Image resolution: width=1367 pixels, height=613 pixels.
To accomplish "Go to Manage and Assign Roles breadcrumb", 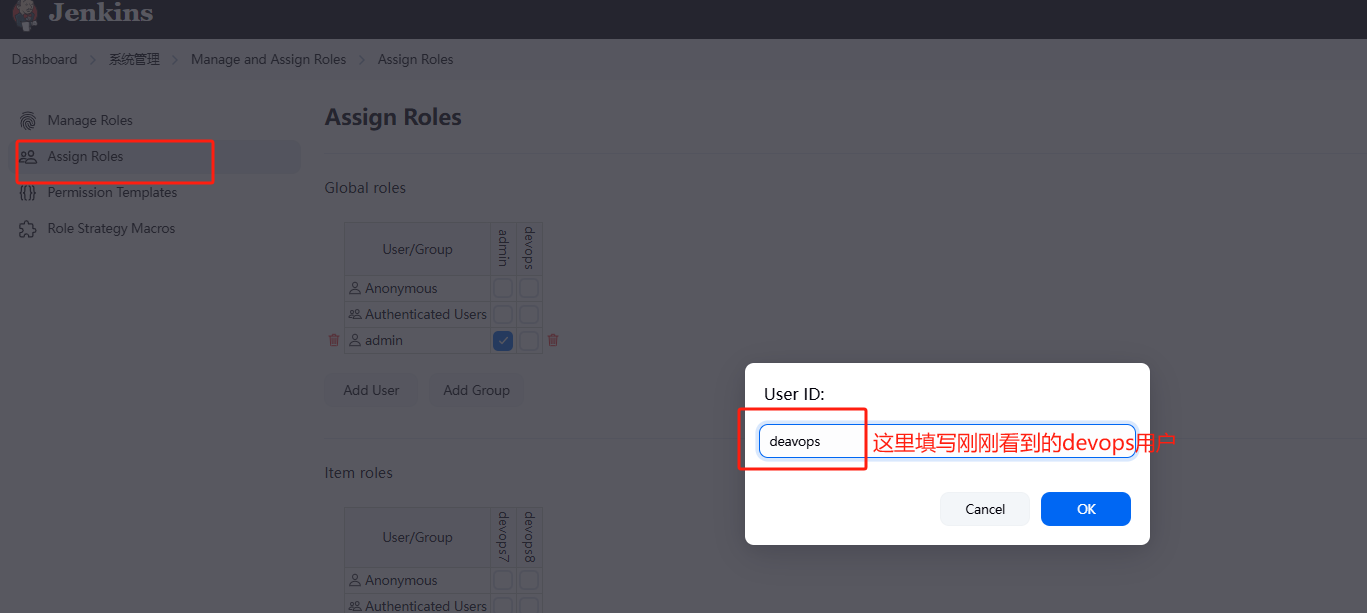I will [x=268, y=59].
